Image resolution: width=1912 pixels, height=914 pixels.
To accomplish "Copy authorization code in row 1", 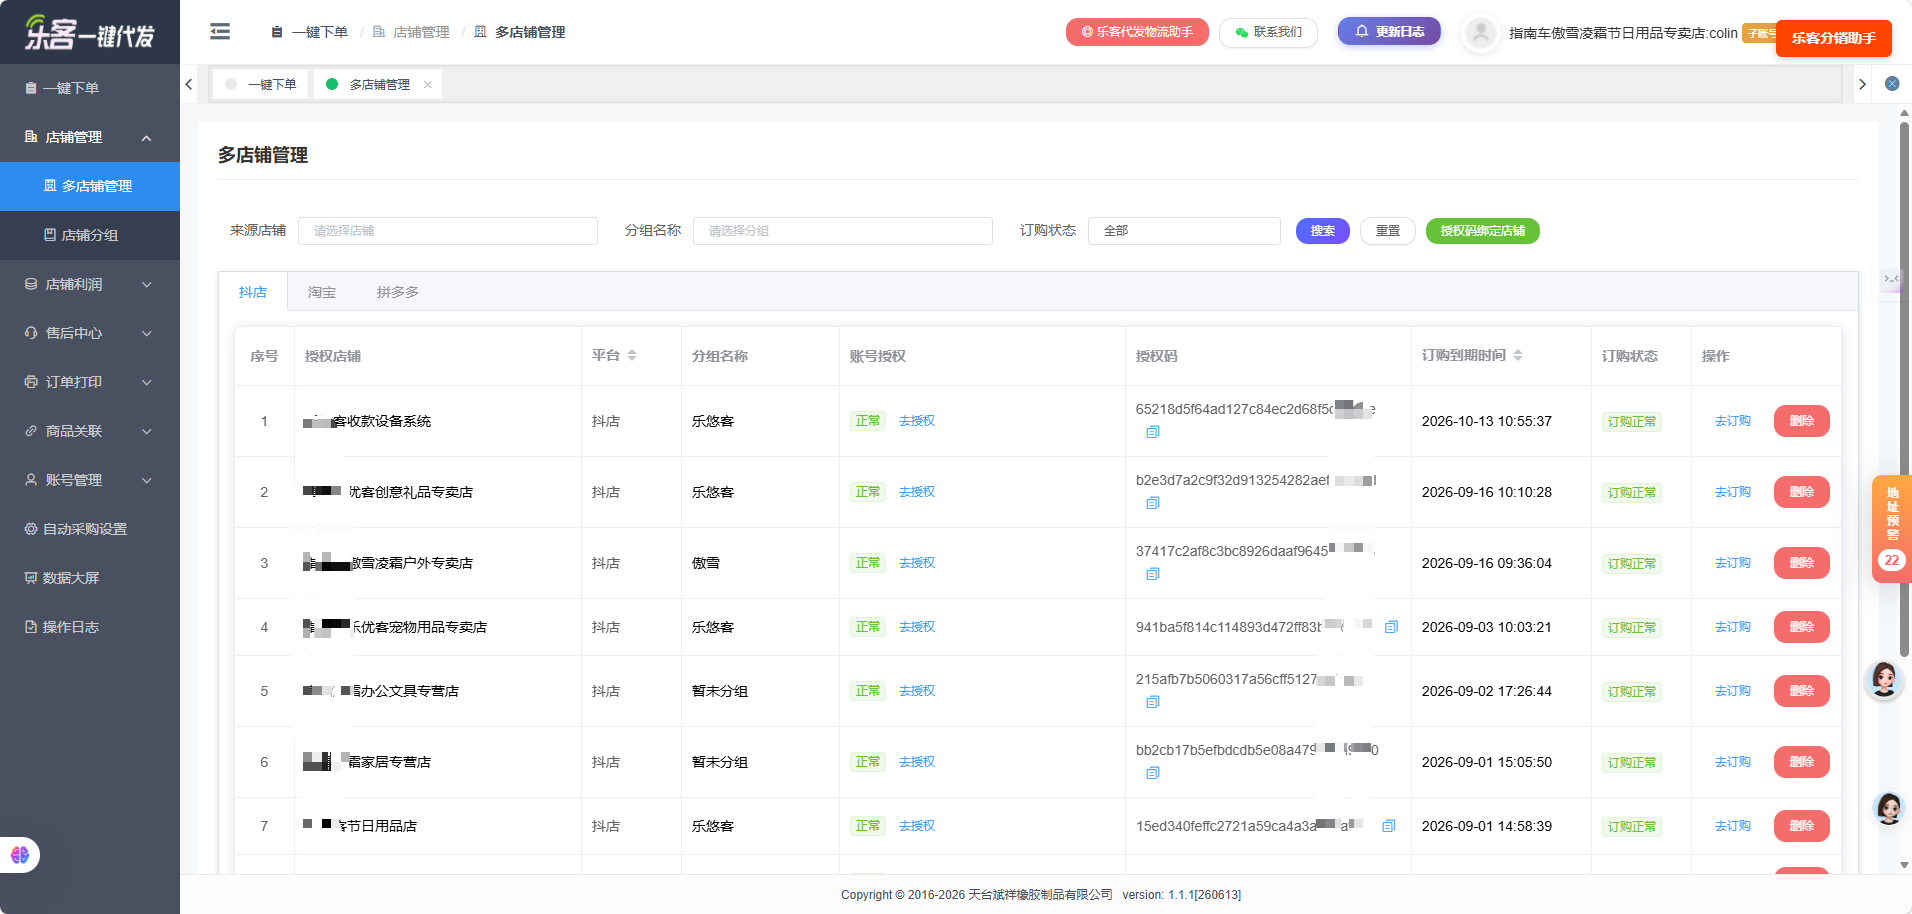I will [1153, 432].
